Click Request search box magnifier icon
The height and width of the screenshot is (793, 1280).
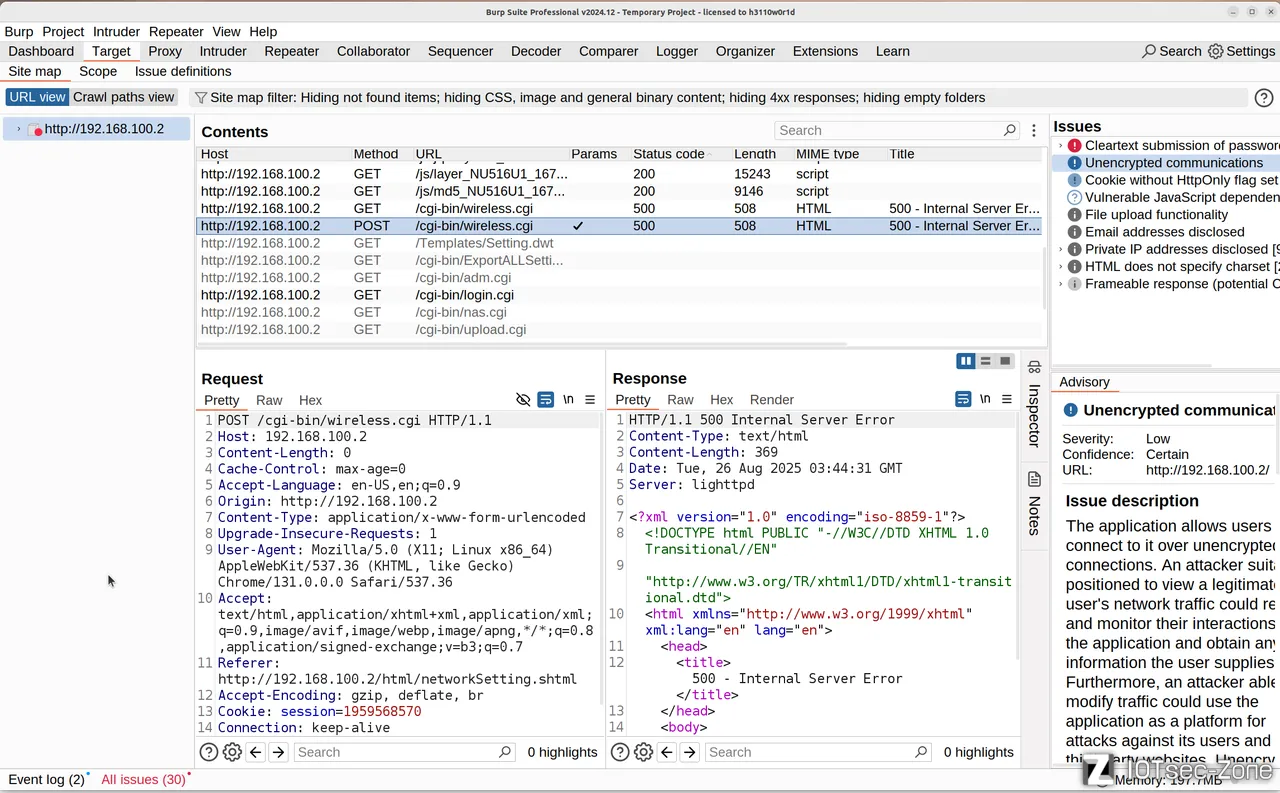pyautogui.click(x=505, y=752)
